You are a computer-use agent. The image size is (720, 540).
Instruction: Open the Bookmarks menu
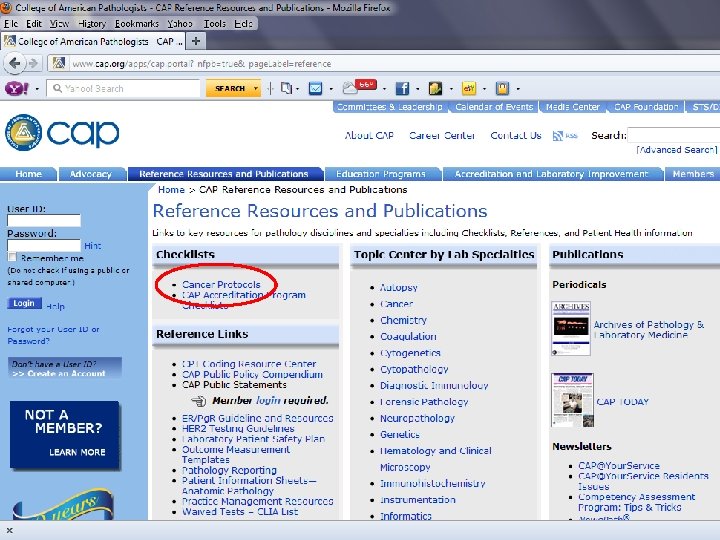tap(137, 23)
